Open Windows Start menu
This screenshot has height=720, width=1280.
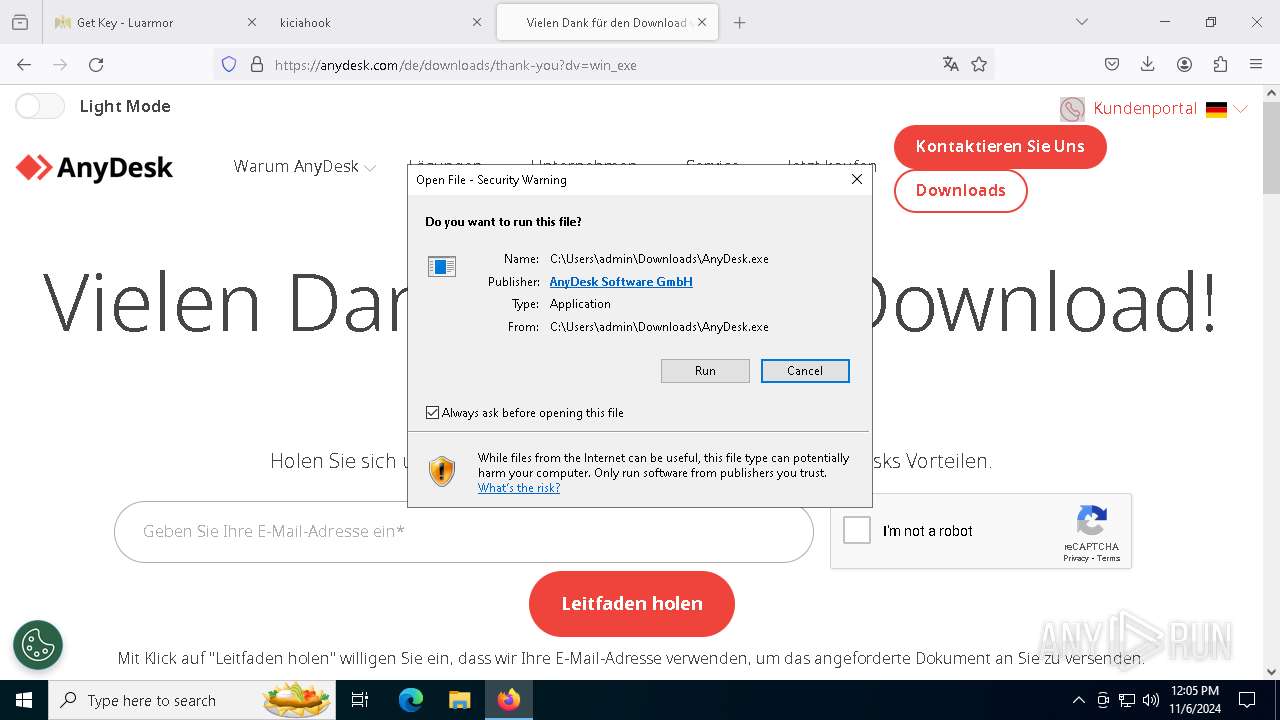coord(24,700)
